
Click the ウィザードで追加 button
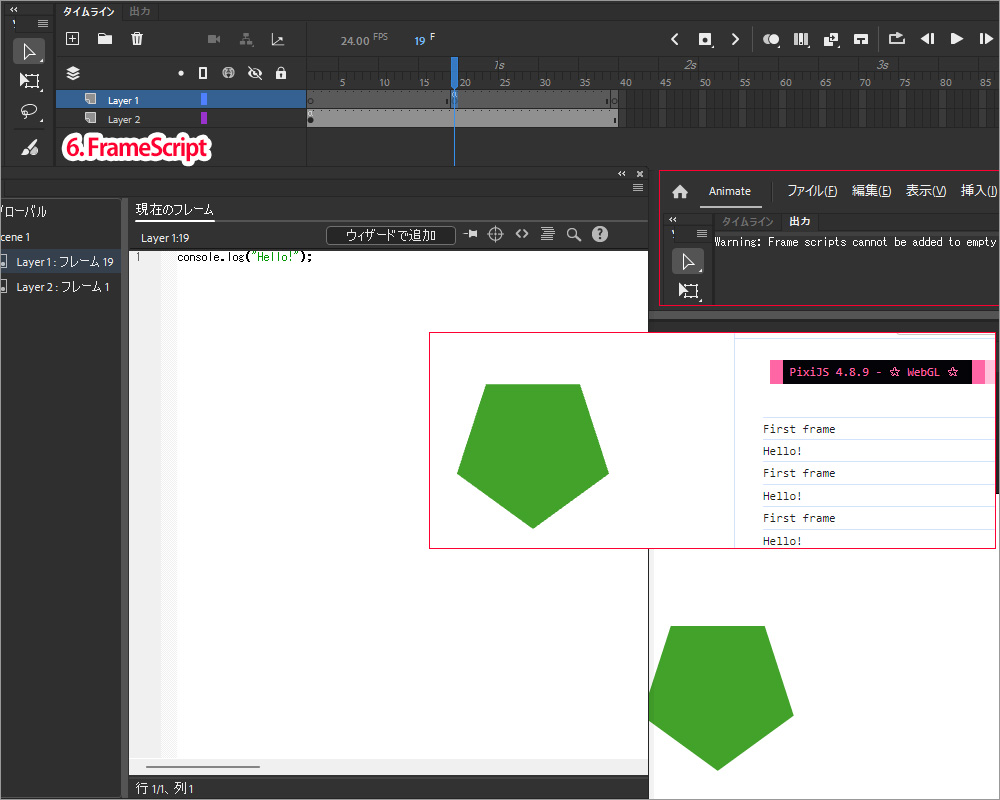click(391, 235)
